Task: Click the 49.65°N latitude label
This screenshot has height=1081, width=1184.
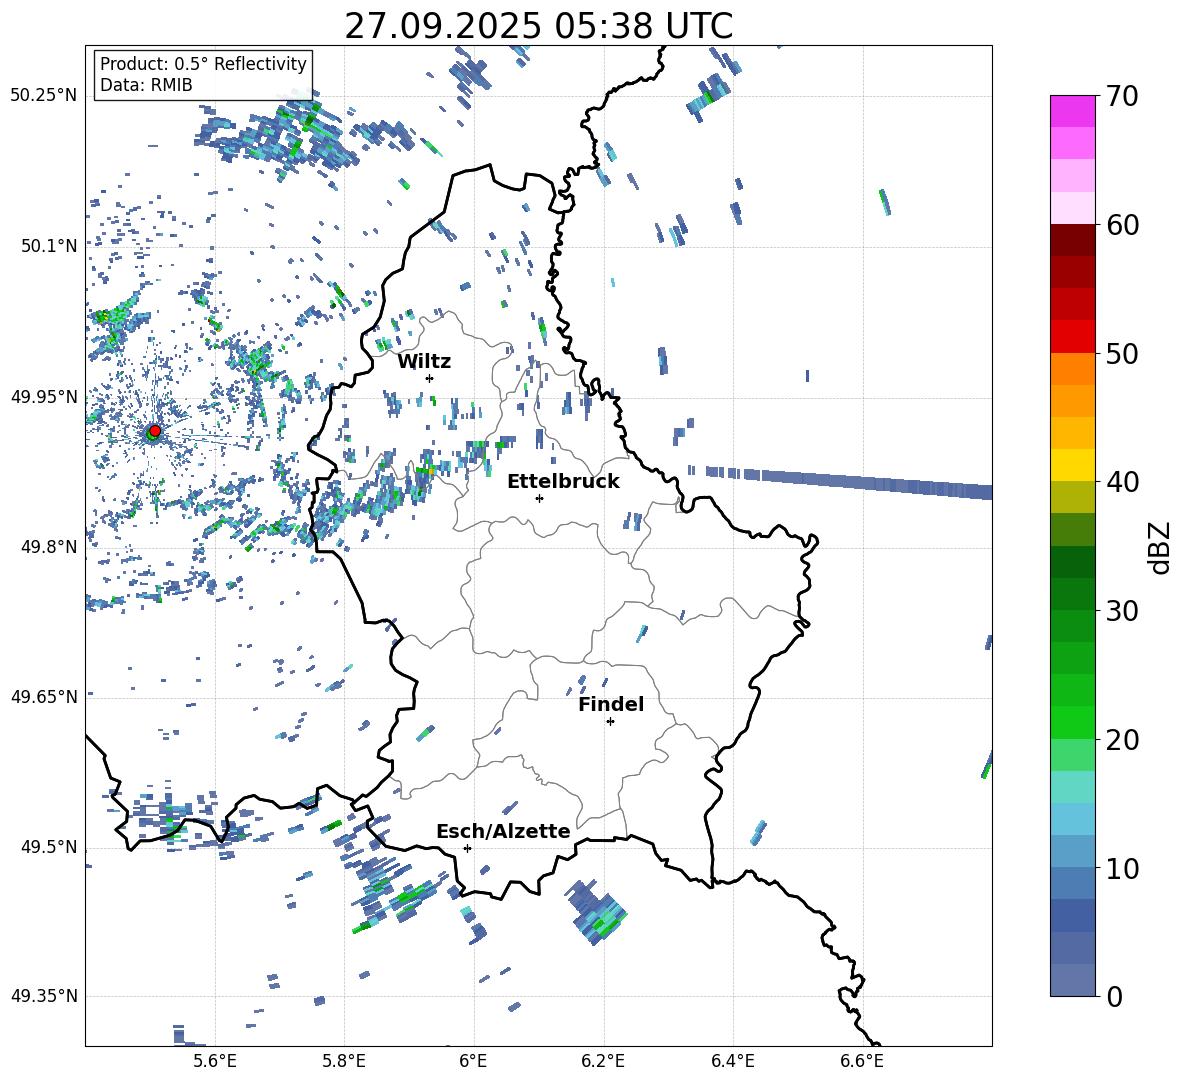Action: coord(44,696)
